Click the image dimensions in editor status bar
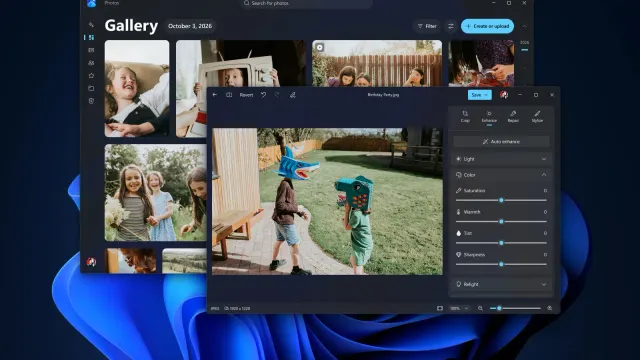This screenshot has height=360, width=640. (x=237, y=308)
